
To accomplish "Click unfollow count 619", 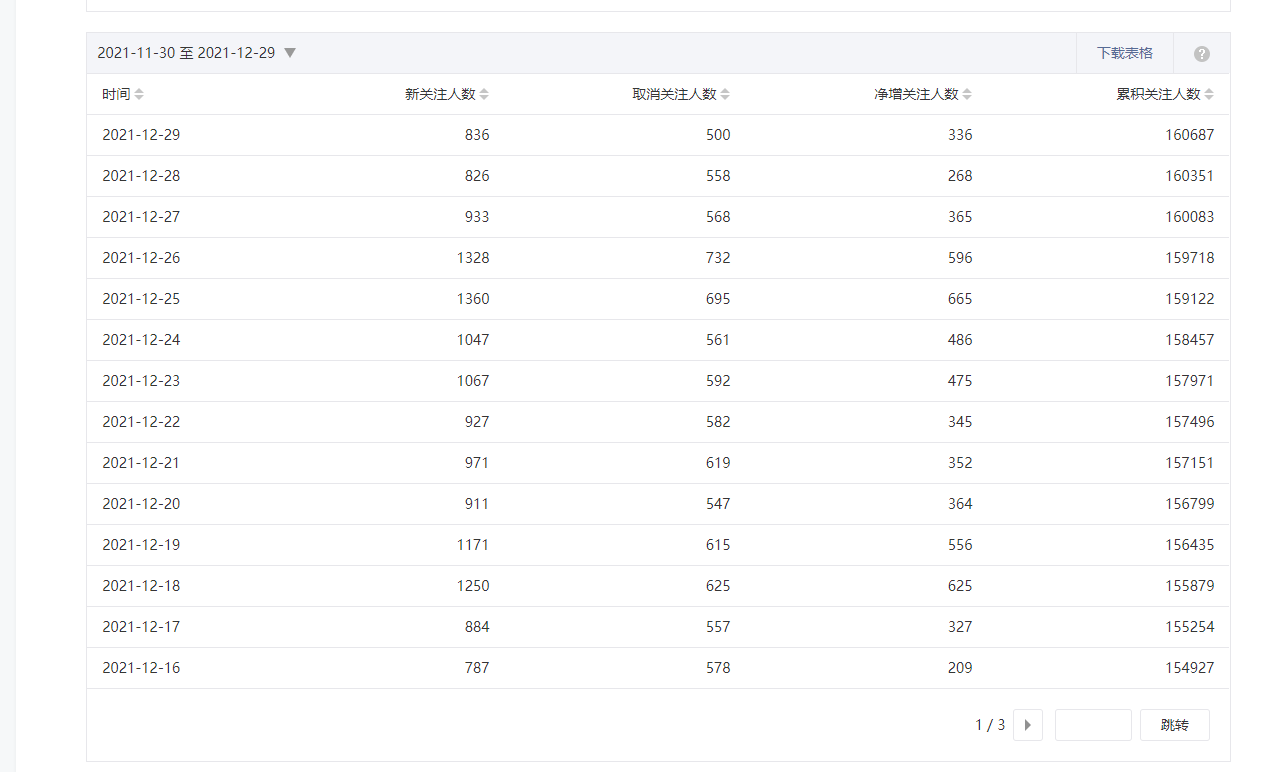I will point(718,463).
